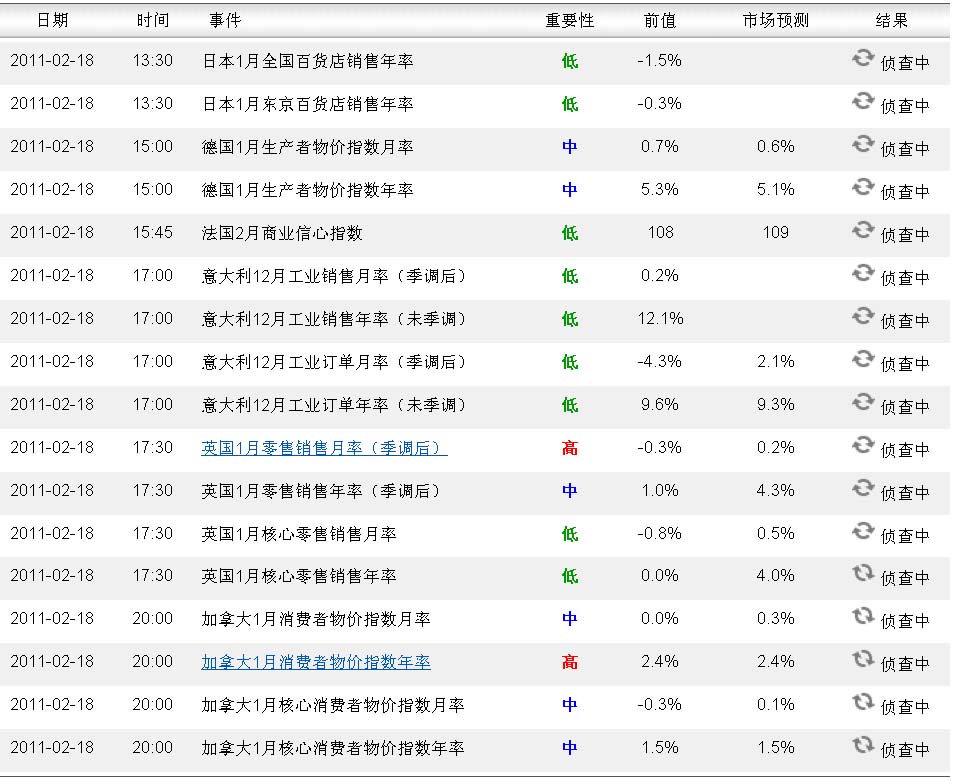Click the 市场预测 column header
958x781 pixels.
[776, 21]
